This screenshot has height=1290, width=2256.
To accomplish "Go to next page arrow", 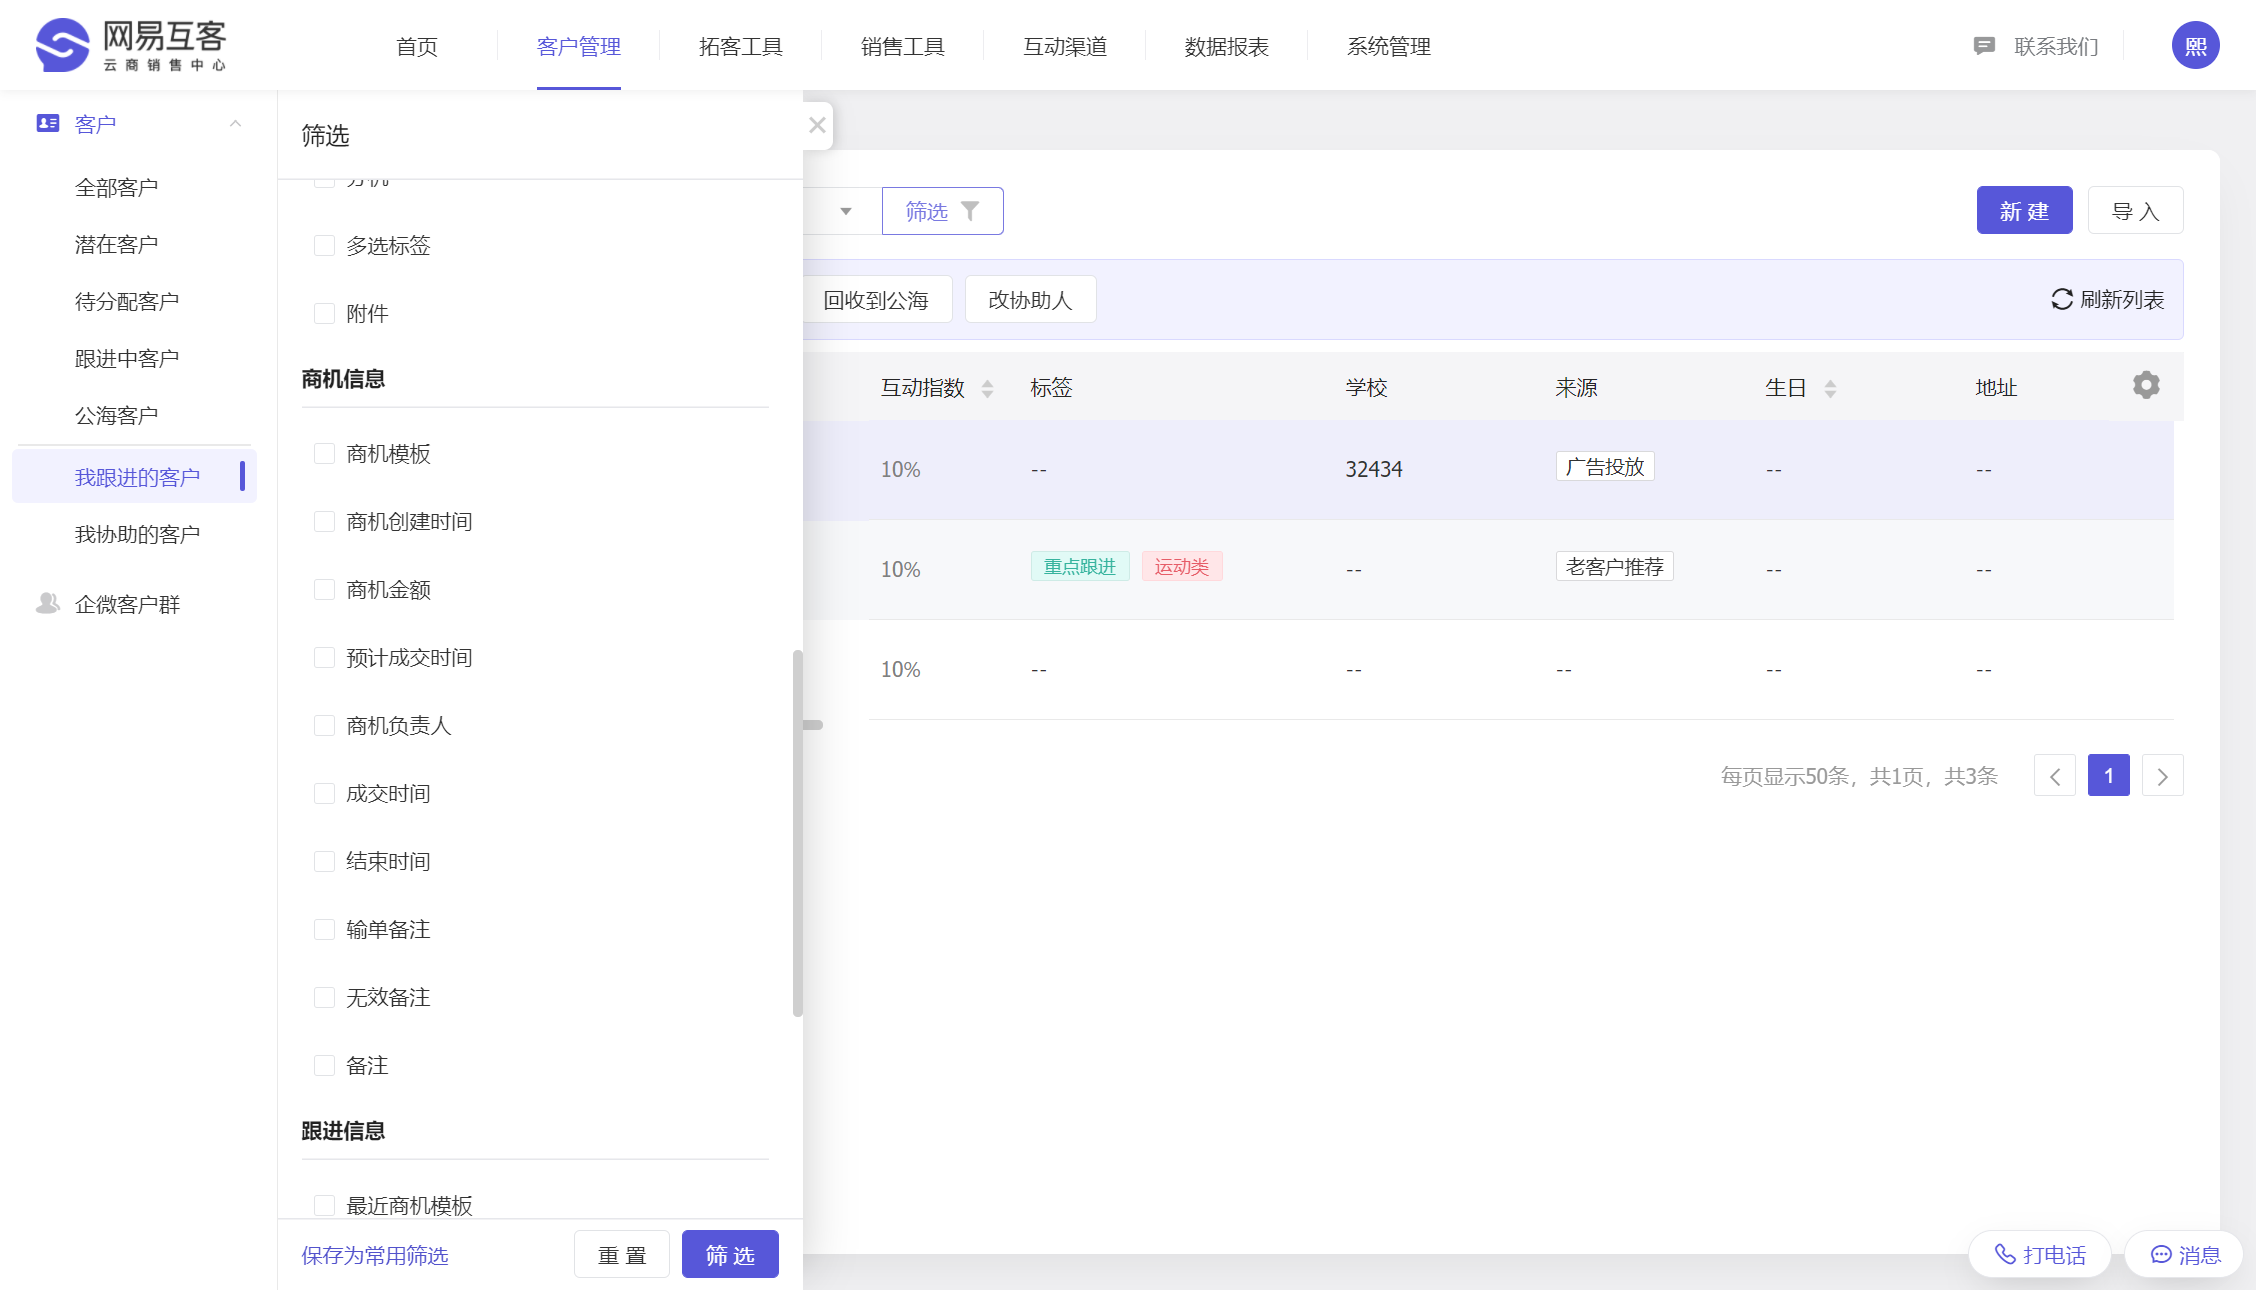I will pos(2162,776).
